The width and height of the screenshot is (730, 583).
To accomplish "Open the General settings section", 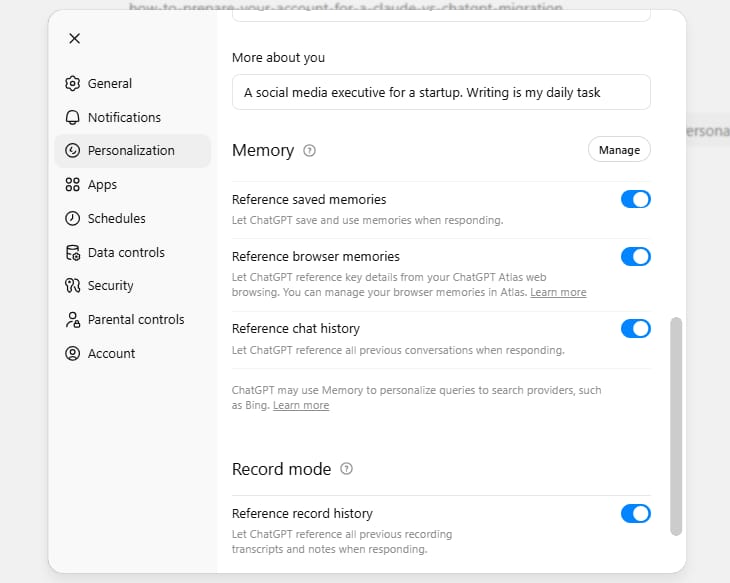I will click(133, 83).
